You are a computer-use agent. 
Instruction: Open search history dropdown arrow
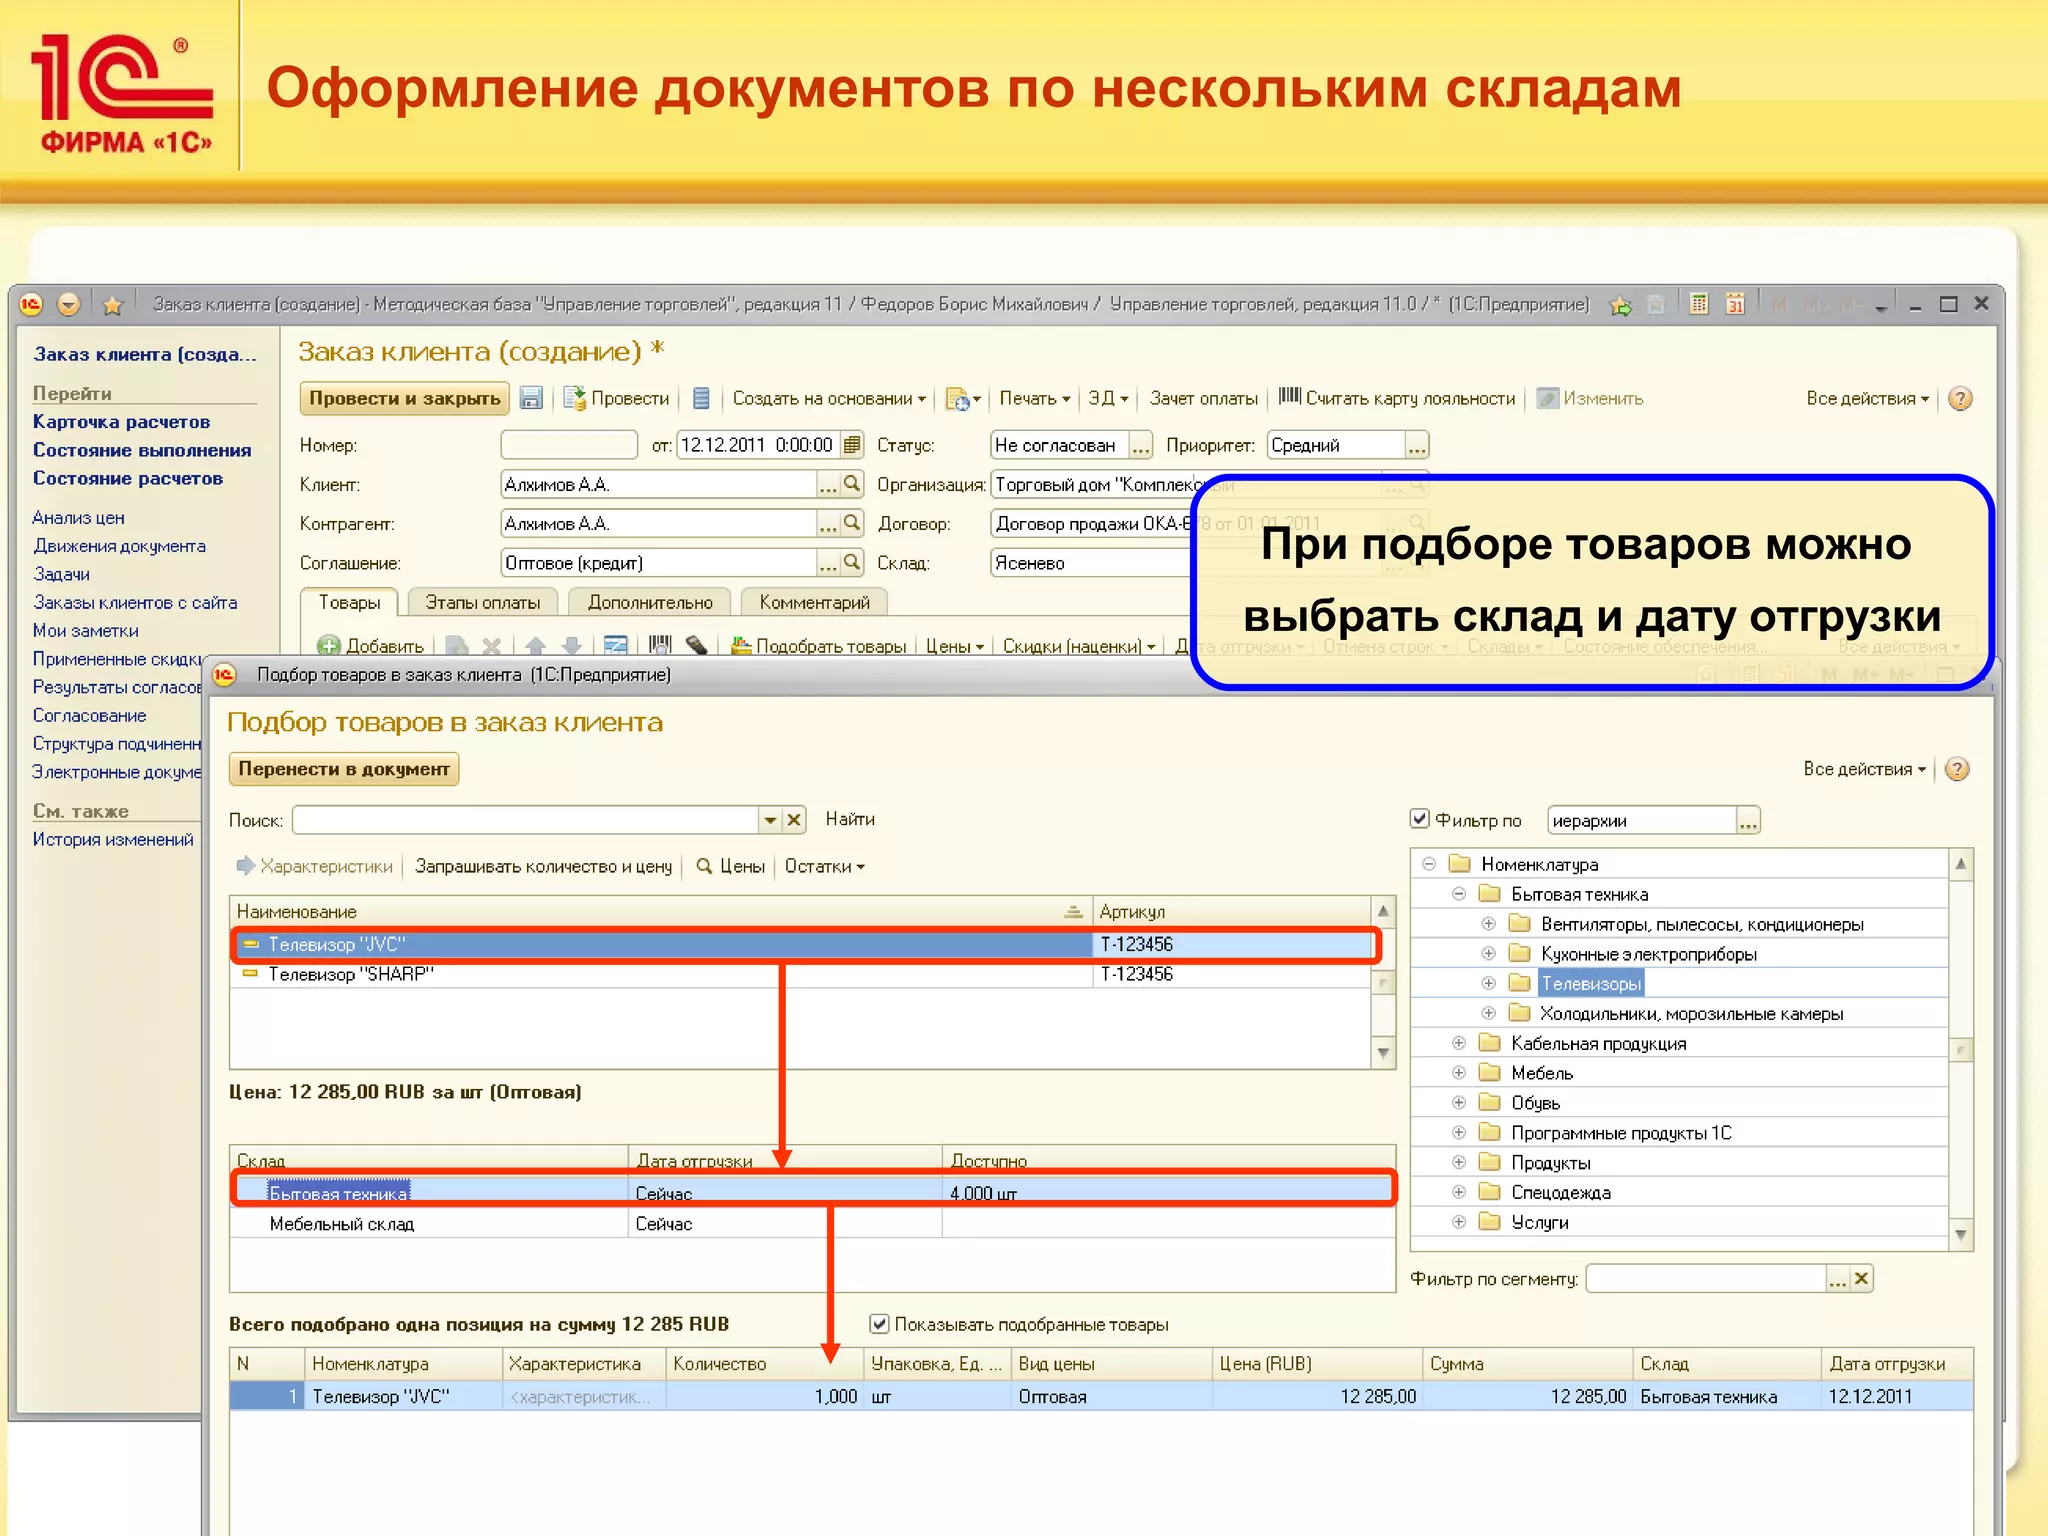tap(770, 820)
